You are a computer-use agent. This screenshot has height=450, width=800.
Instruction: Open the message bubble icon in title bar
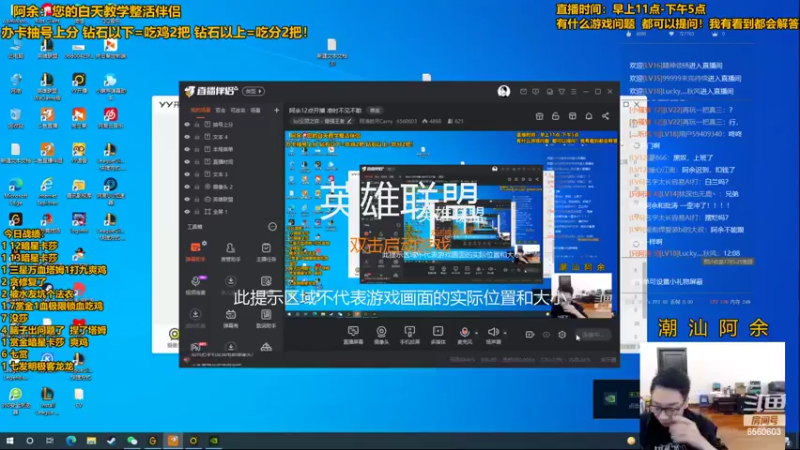(536, 91)
